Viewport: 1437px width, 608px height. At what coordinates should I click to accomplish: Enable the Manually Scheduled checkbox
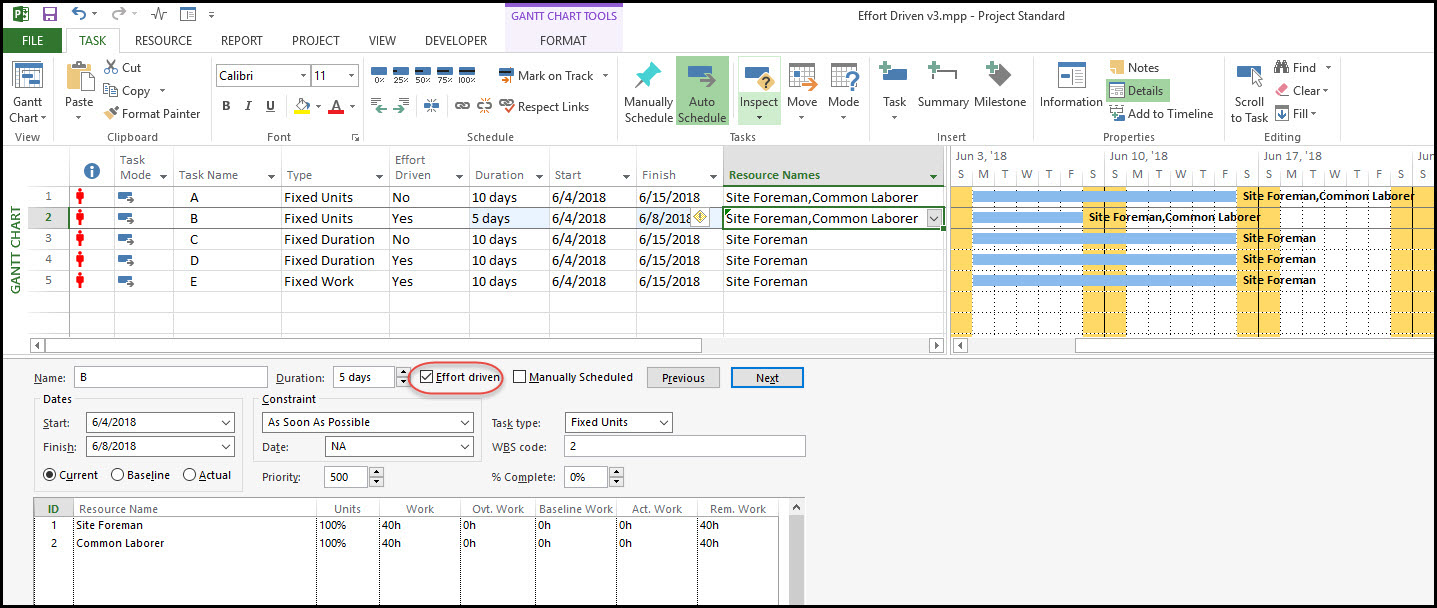[x=520, y=377]
